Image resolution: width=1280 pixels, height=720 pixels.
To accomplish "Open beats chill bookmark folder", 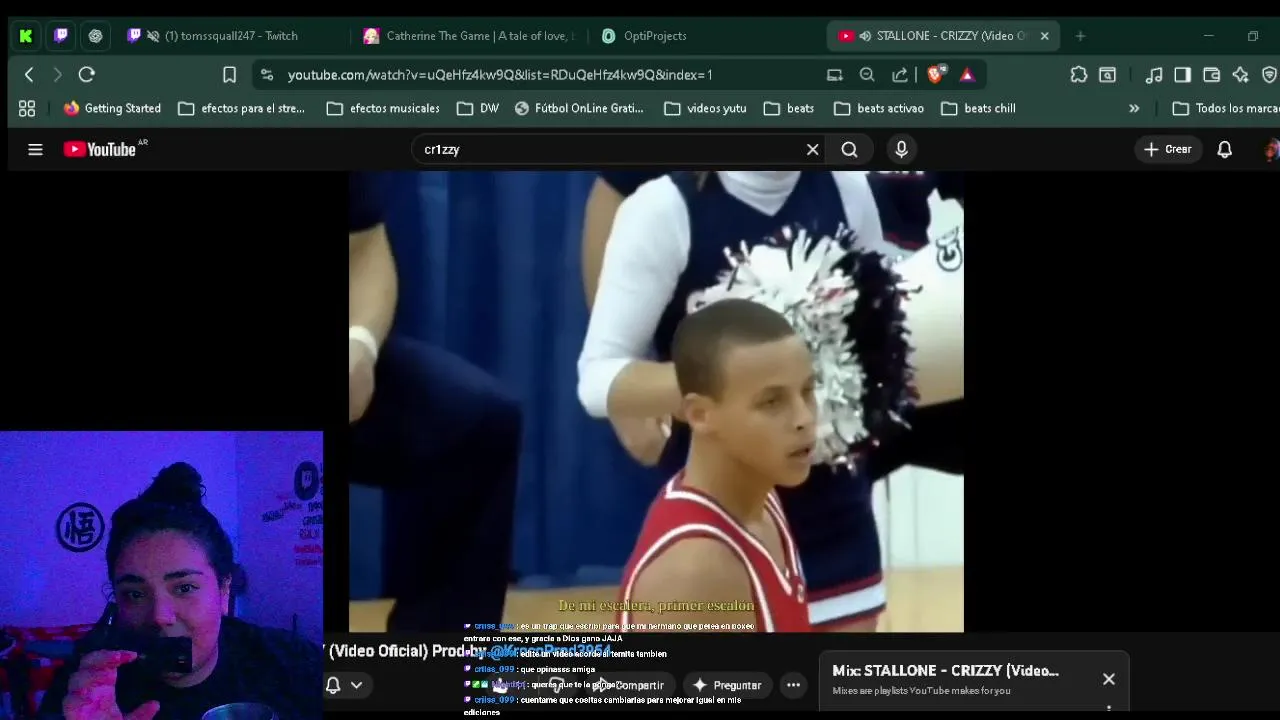I will click(x=979, y=108).
